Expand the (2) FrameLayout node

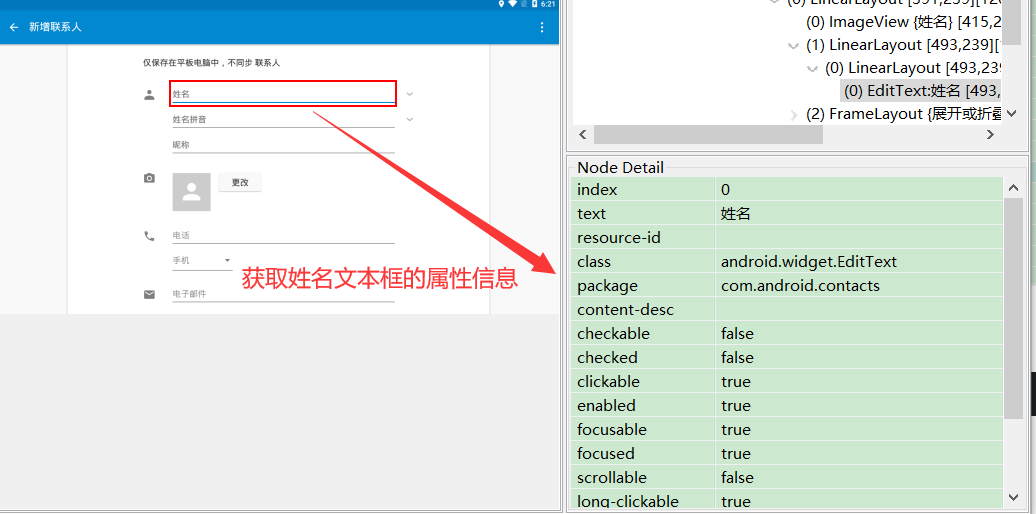794,115
